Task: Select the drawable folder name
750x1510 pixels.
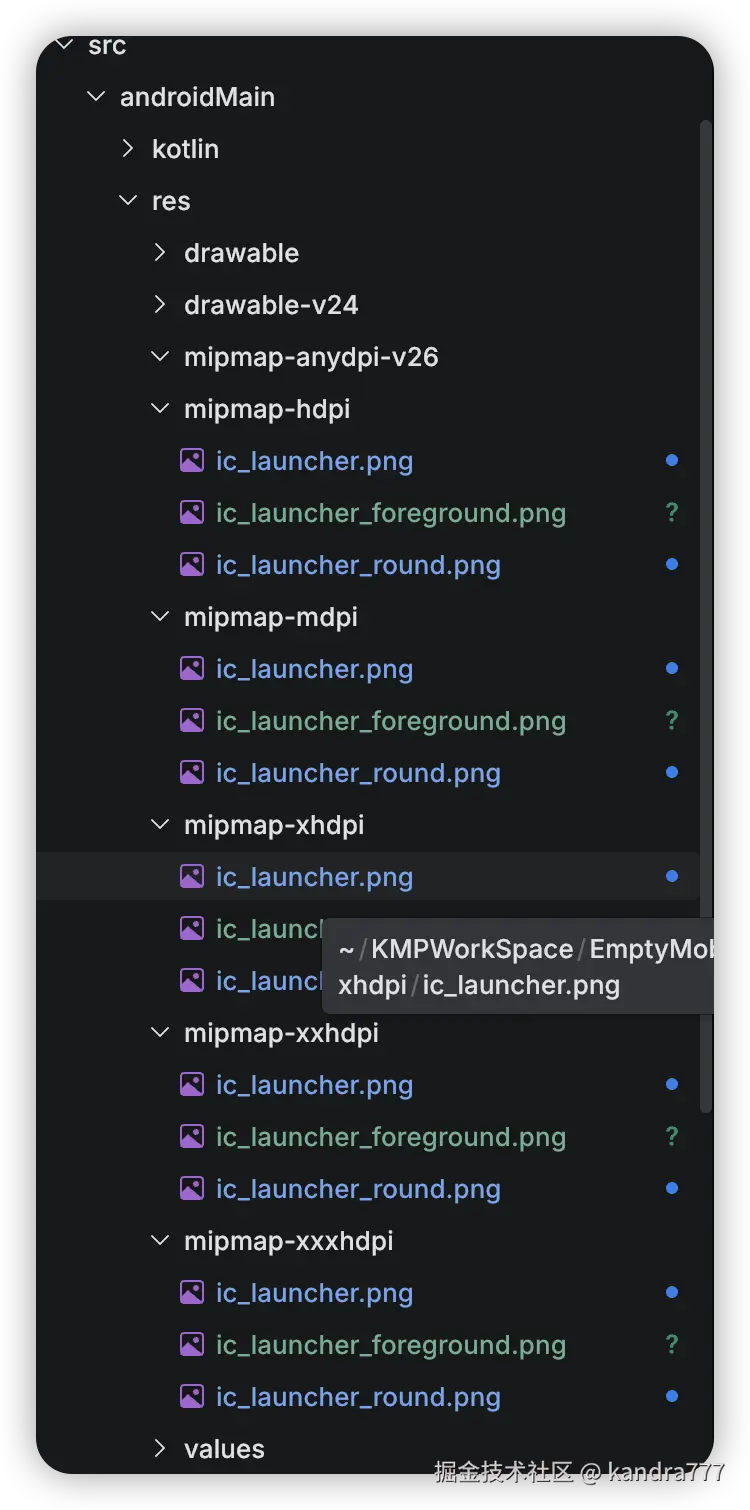Action: [x=241, y=253]
